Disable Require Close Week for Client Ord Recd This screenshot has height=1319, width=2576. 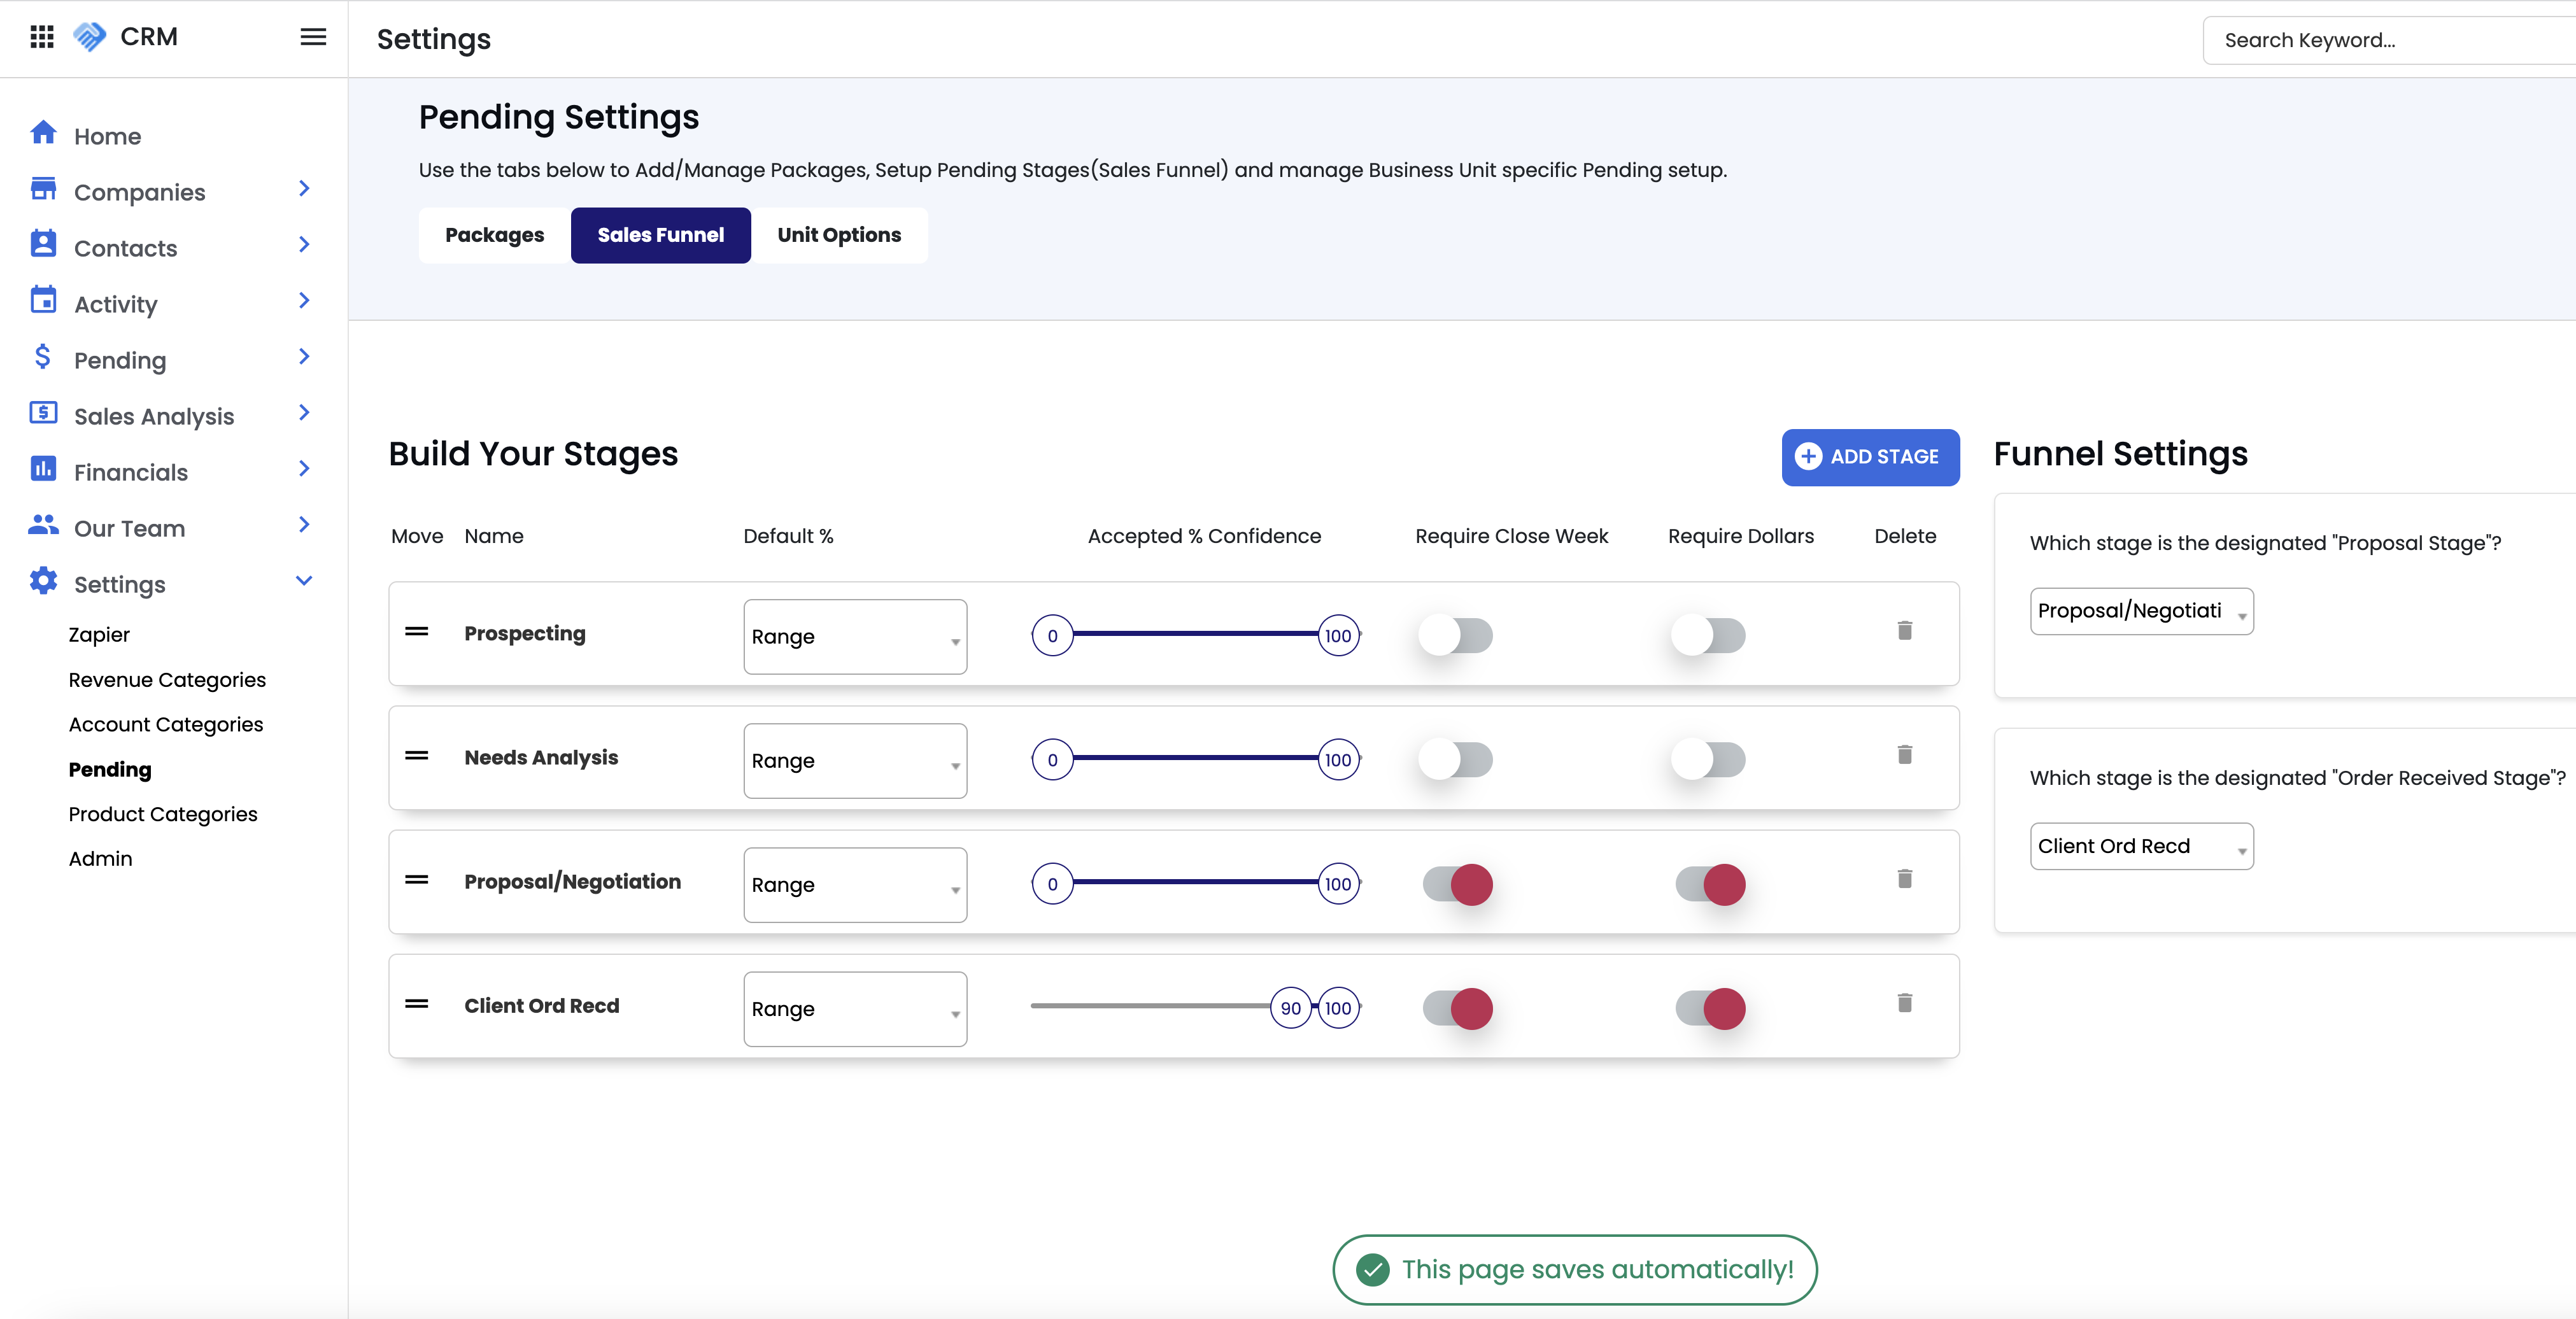pyautogui.click(x=1458, y=1008)
